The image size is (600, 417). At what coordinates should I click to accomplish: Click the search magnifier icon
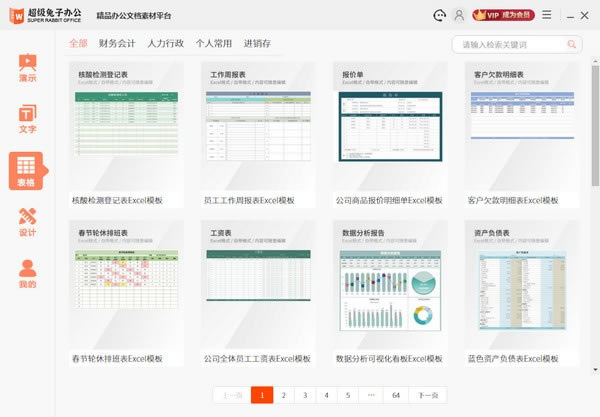click(x=572, y=44)
